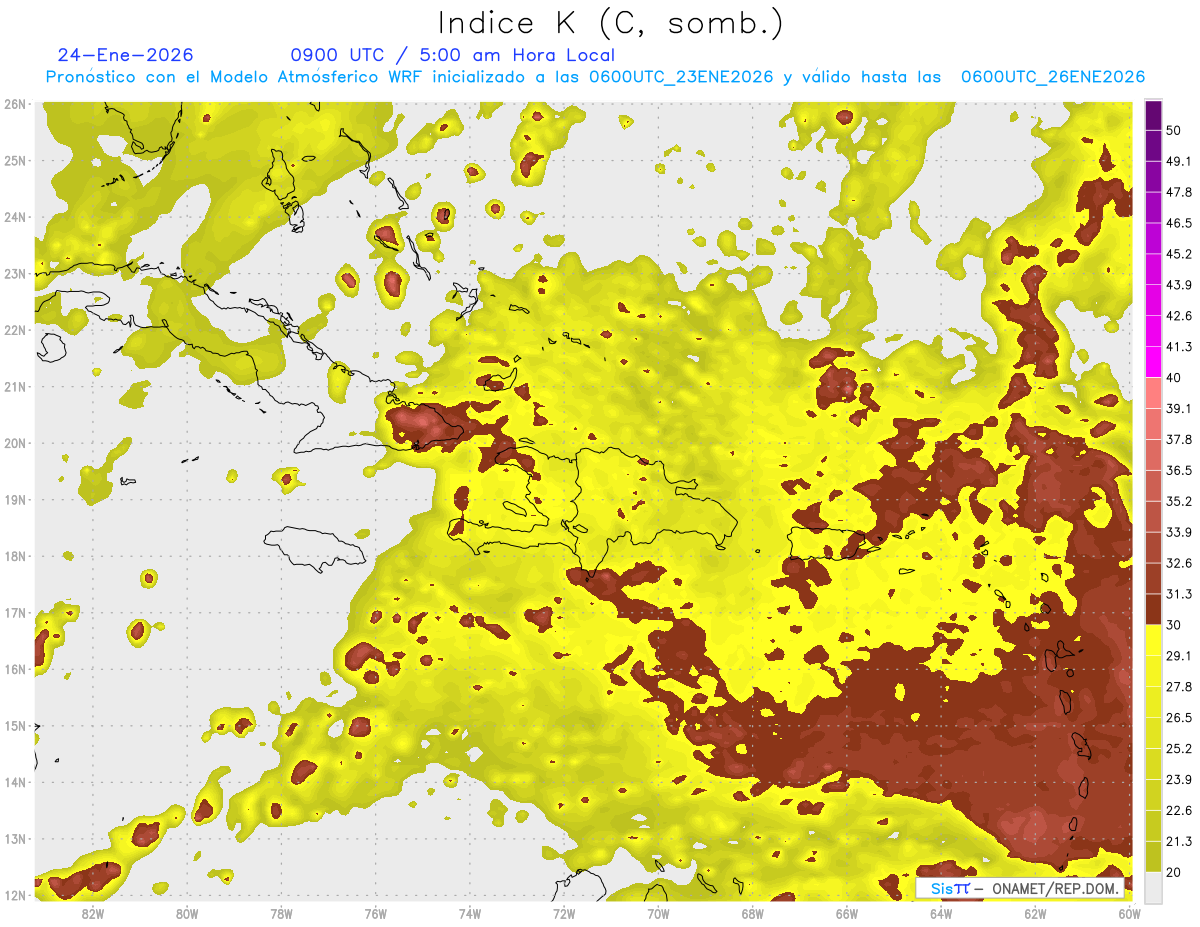The height and width of the screenshot is (927, 1200).
Task: Click the colorbar value "41.3"
Action: tap(1180, 347)
